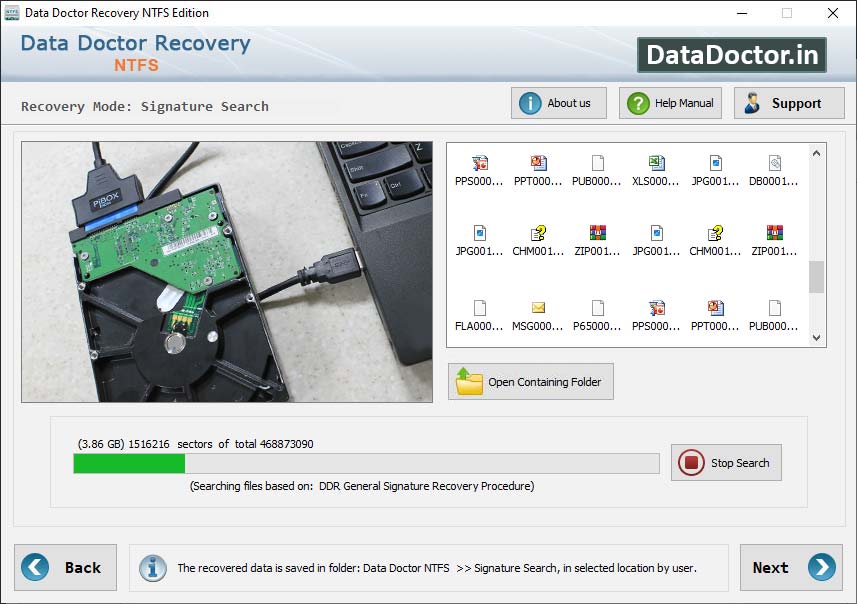Screen dimensions: 857x604
Task: Open the Help Manual
Action: 669,102
